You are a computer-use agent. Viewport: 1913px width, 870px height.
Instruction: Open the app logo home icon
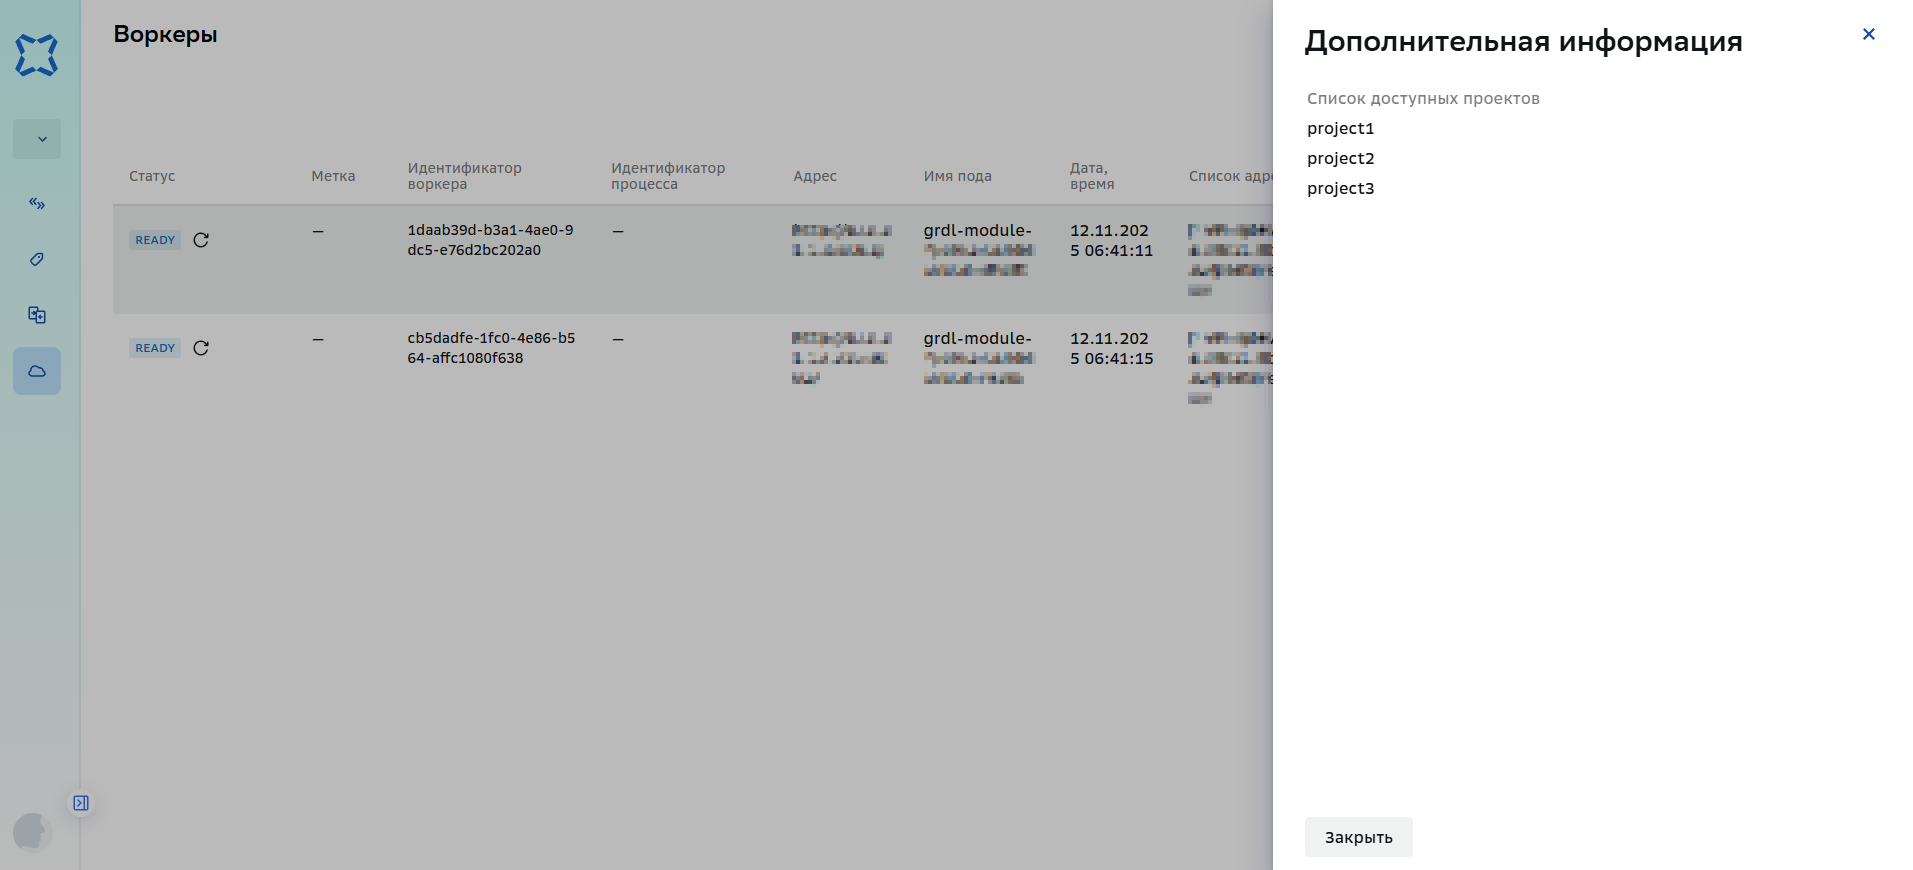37,55
